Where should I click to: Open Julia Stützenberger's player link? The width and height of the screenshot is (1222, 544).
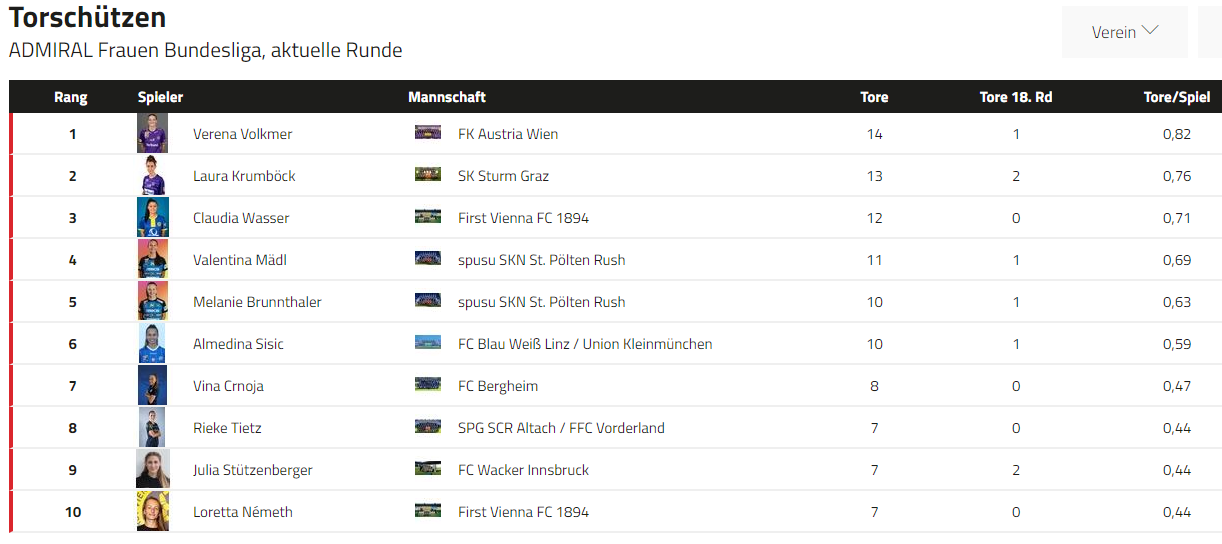pos(253,470)
